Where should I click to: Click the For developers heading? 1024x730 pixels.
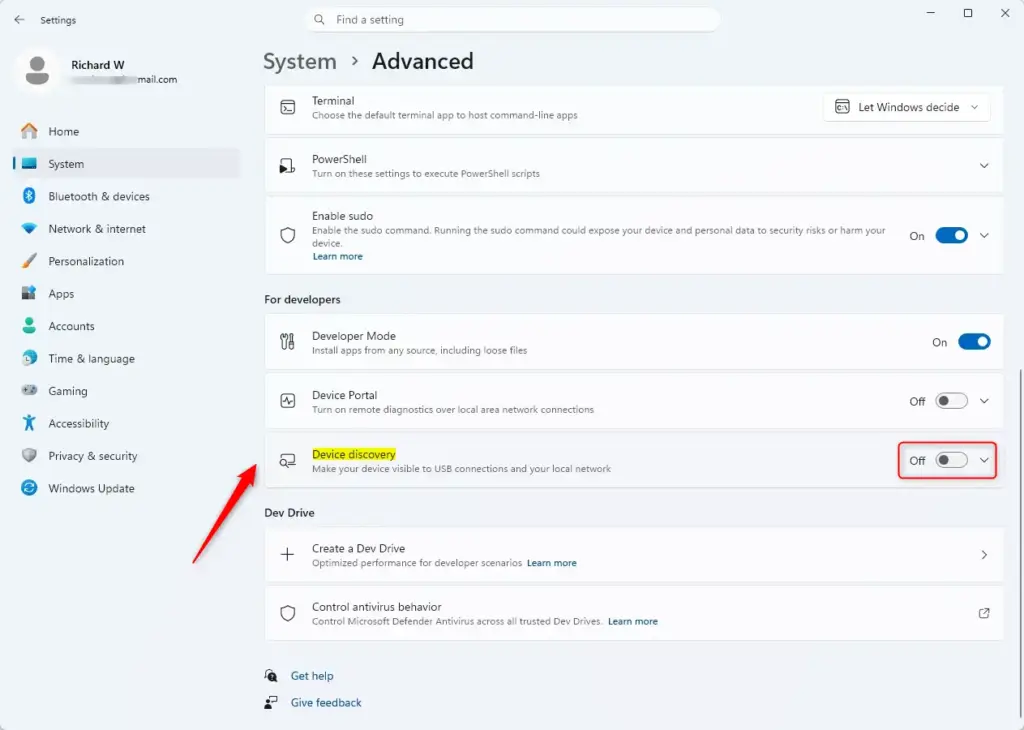pyautogui.click(x=302, y=299)
